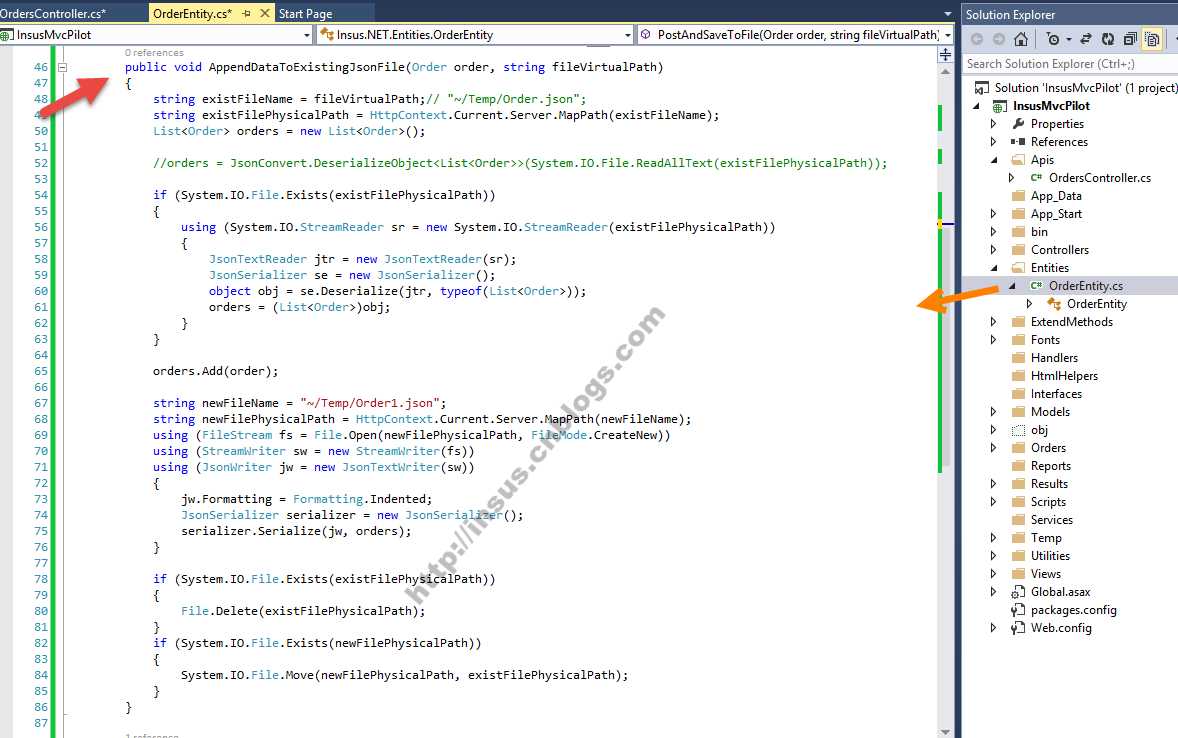Open the tab list dropdown arrow
Image resolution: width=1178 pixels, height=738 pixels.
947,14
